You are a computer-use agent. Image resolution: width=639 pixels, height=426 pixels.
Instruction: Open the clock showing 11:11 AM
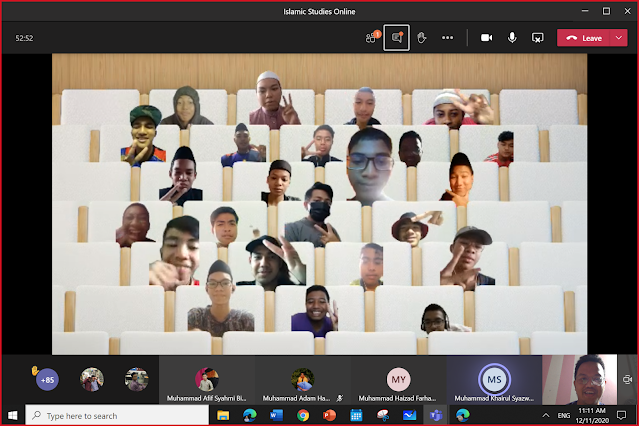(592, 415)
